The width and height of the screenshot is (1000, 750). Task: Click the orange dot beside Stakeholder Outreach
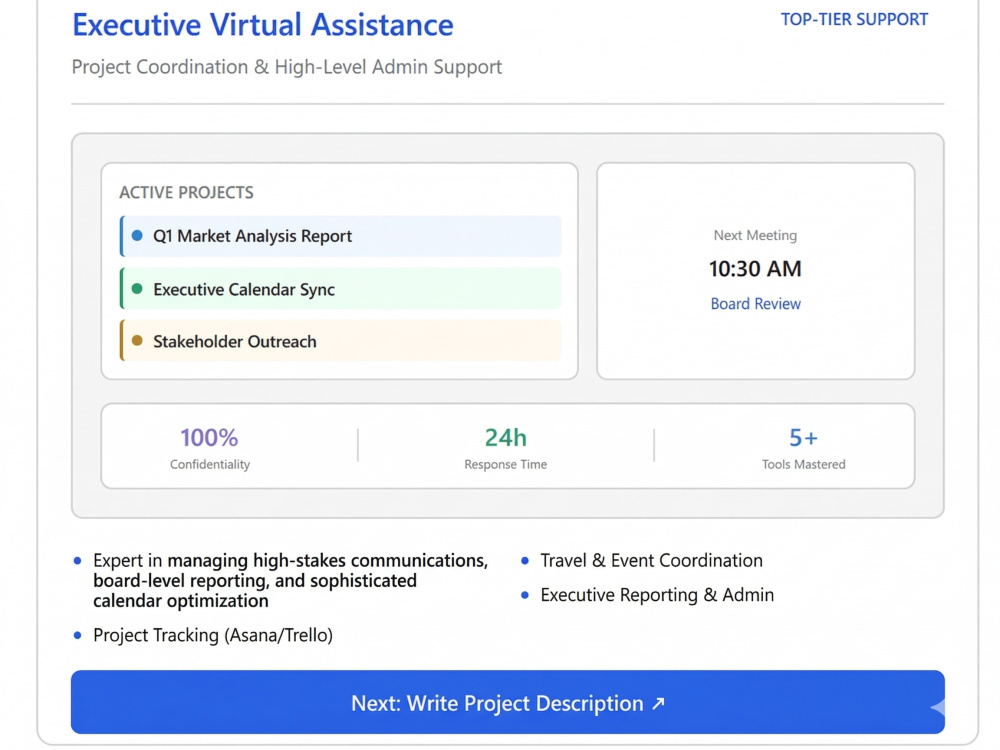(137, 341)
